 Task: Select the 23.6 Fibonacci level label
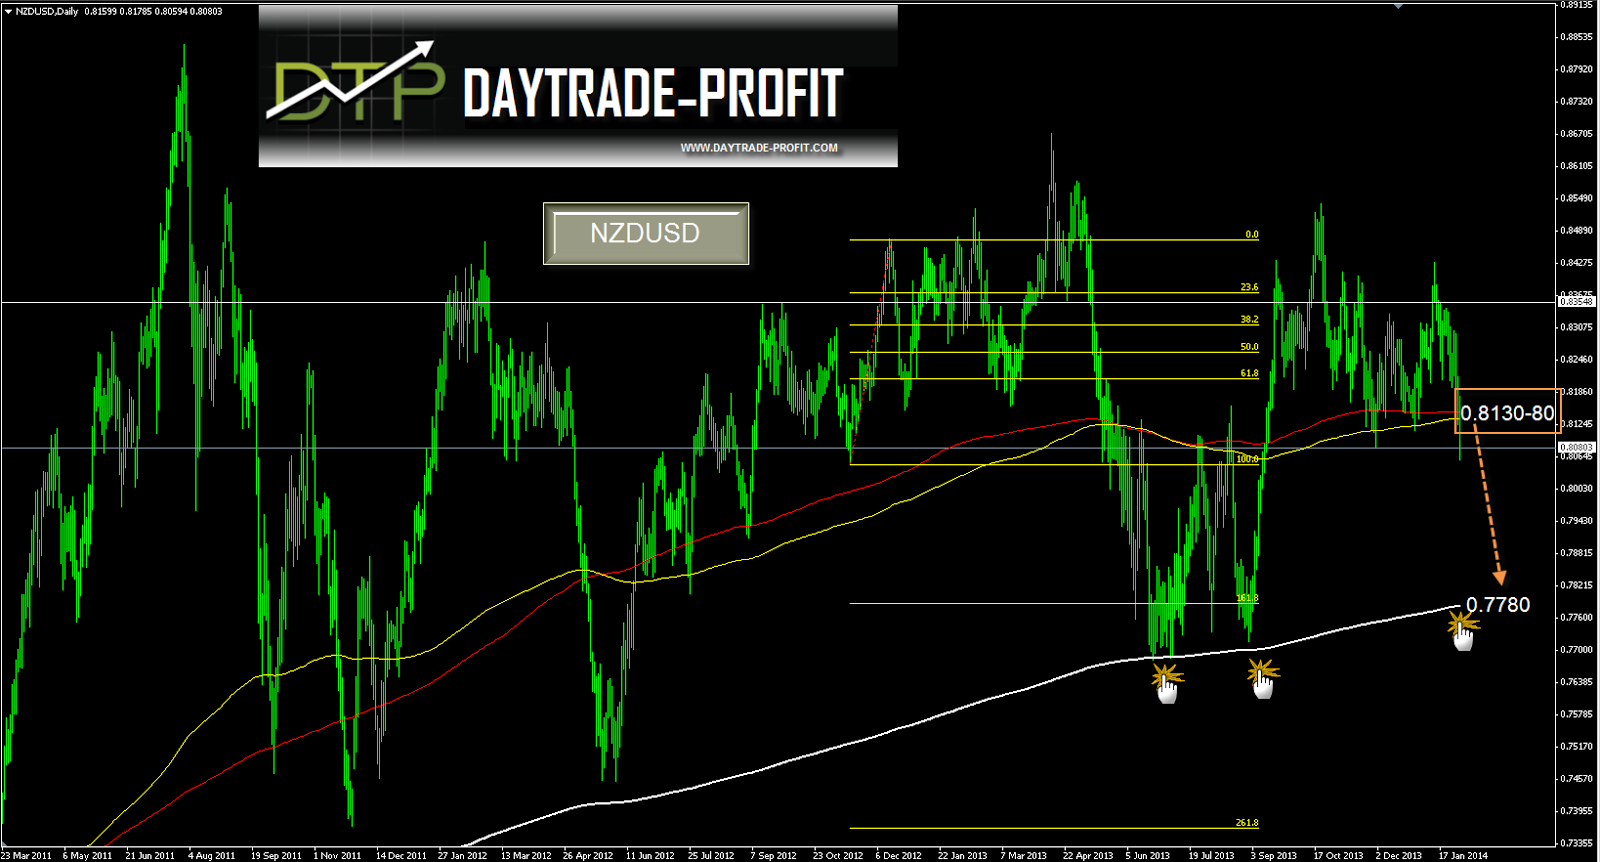[x=1249, y=288]
